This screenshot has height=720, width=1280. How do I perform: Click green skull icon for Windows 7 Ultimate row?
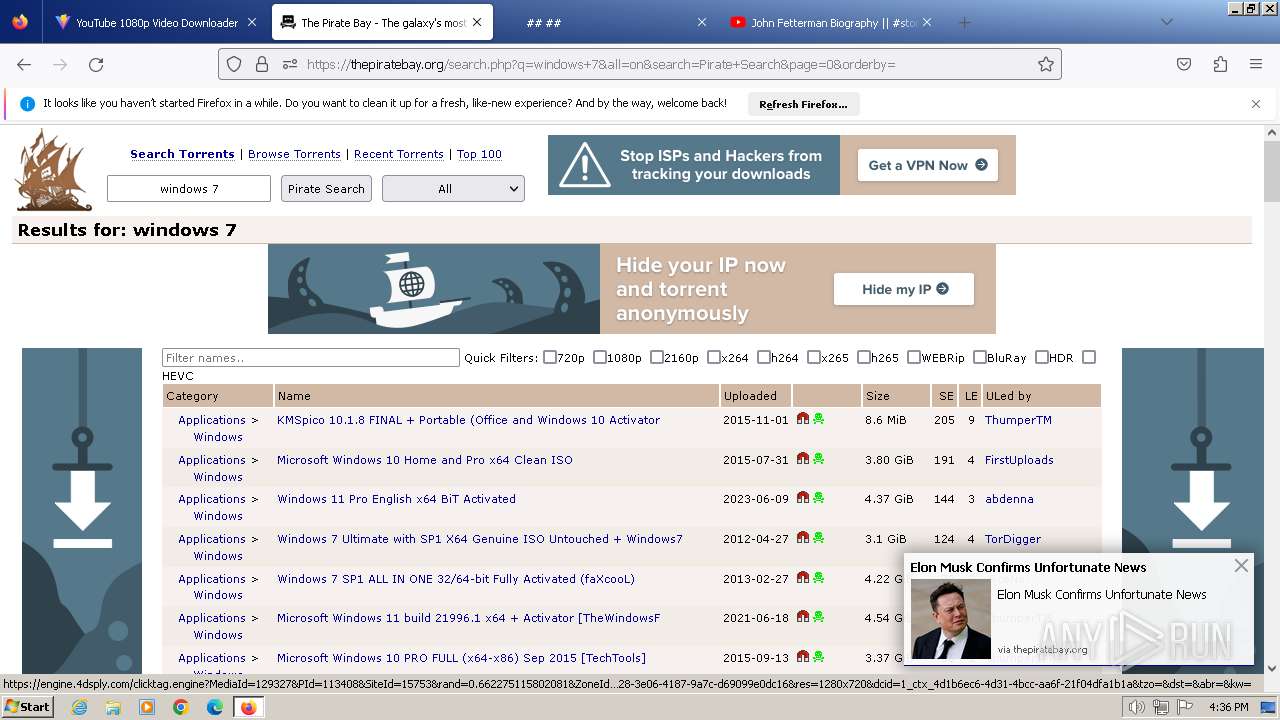pyautogui.click(x=818, y=538)
